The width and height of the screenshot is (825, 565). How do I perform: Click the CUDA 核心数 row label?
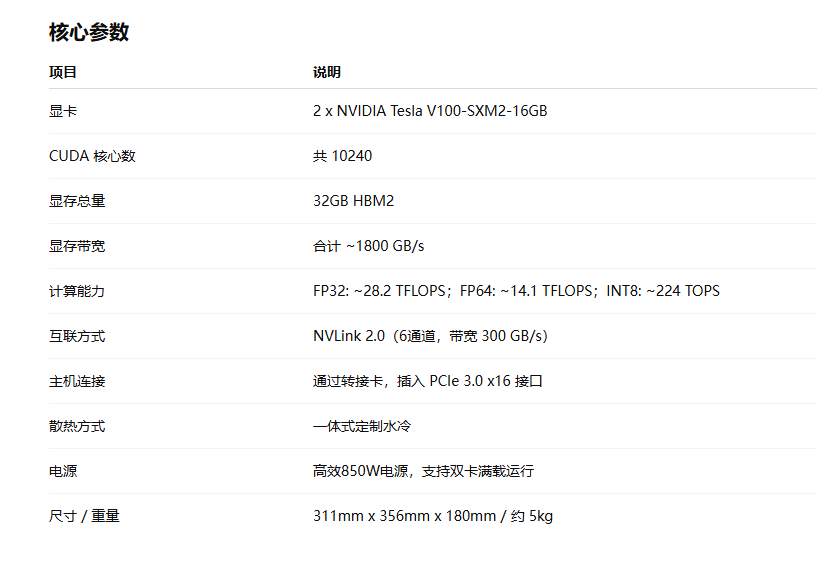coord(92,156)
